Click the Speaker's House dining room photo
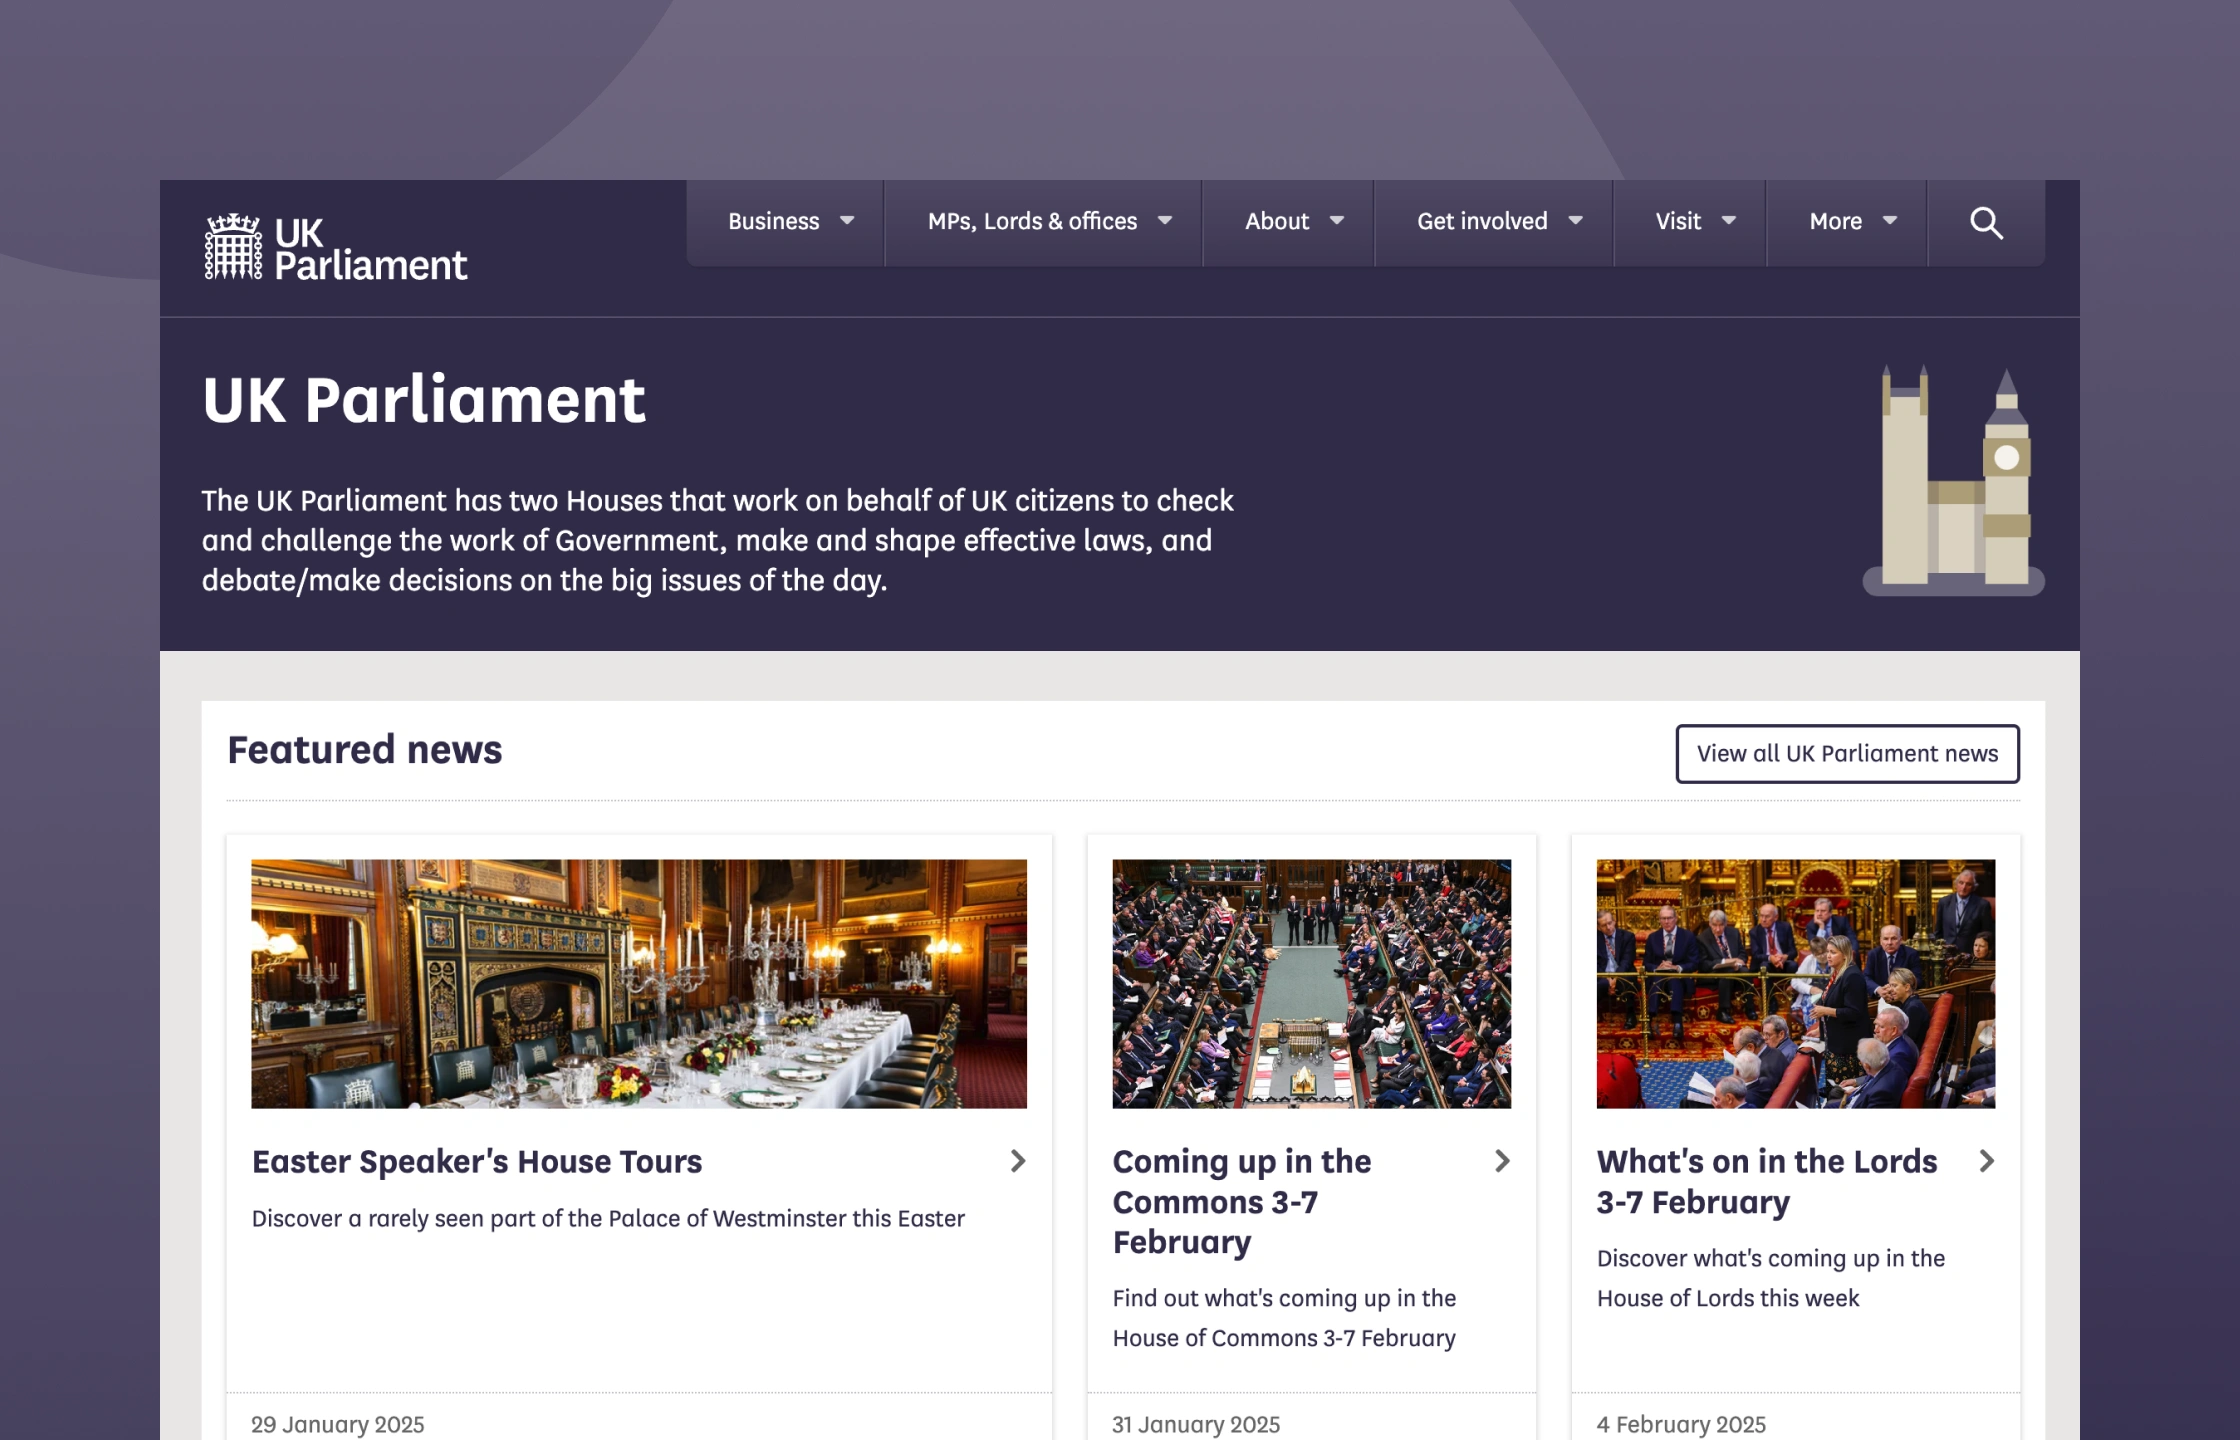The width and height of the screenshot is (2240, 1440). click(x=639, y=984)
